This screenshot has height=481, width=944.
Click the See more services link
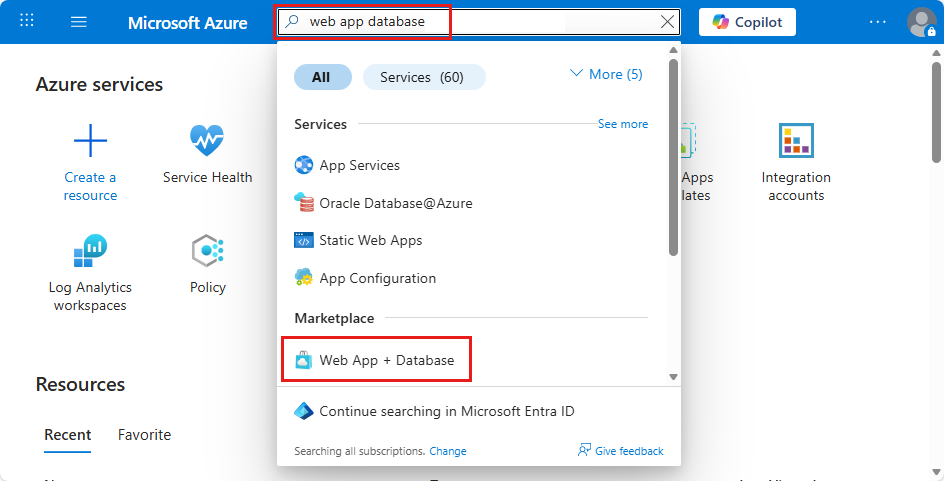(622, 124)
